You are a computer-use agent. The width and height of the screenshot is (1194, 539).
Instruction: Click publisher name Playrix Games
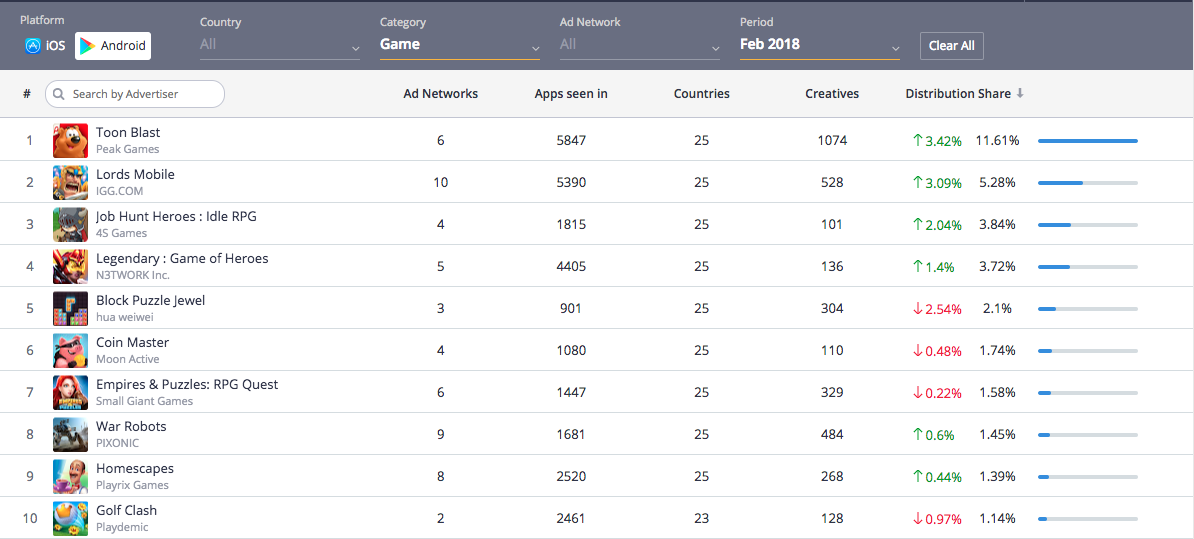click(132, 485)
